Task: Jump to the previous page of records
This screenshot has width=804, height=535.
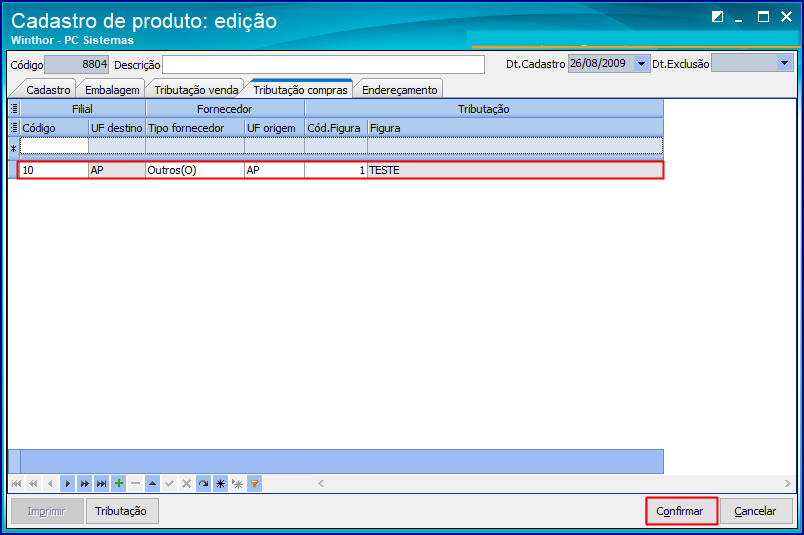Action: pos(33,484)
